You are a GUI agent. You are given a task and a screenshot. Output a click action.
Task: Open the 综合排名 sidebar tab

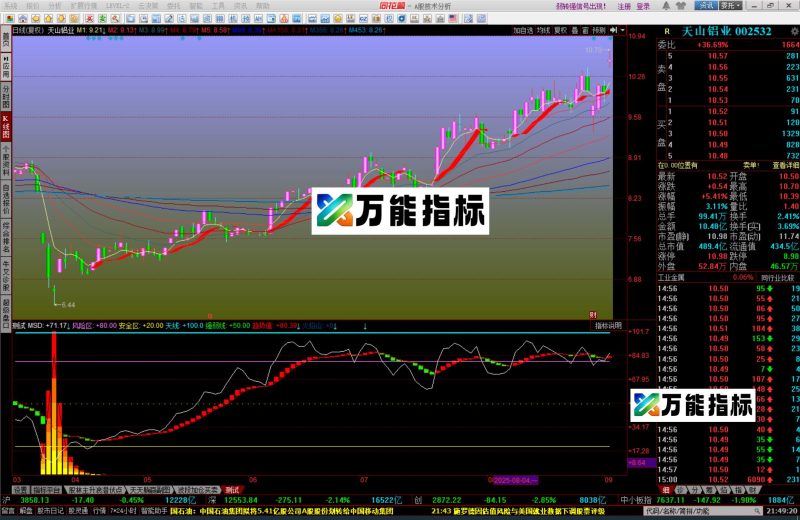coord(6,237)
